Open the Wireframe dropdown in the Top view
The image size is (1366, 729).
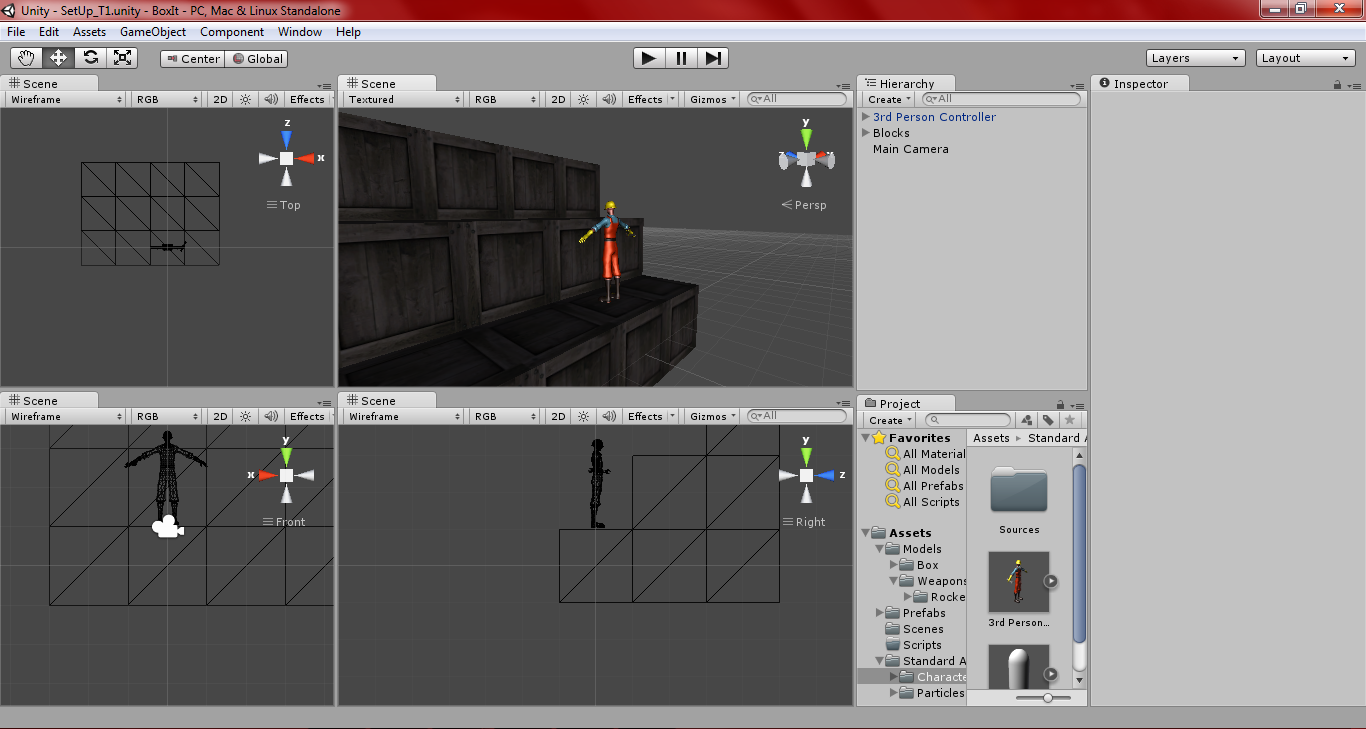[66, 99]
